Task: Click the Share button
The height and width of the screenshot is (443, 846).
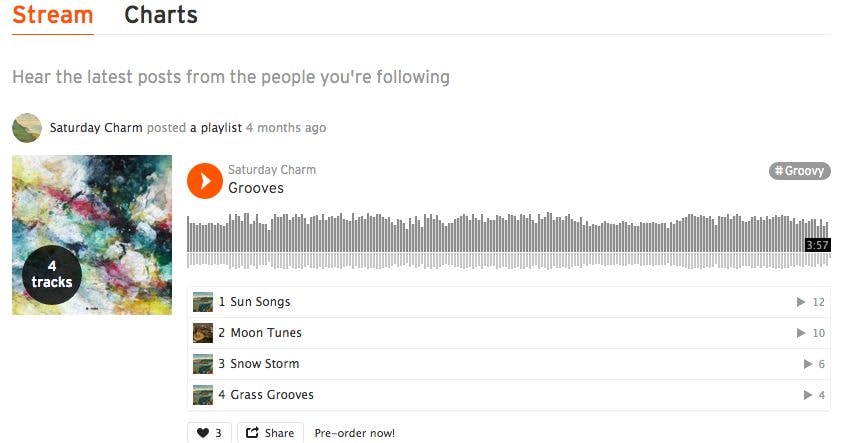Action: 270,433
